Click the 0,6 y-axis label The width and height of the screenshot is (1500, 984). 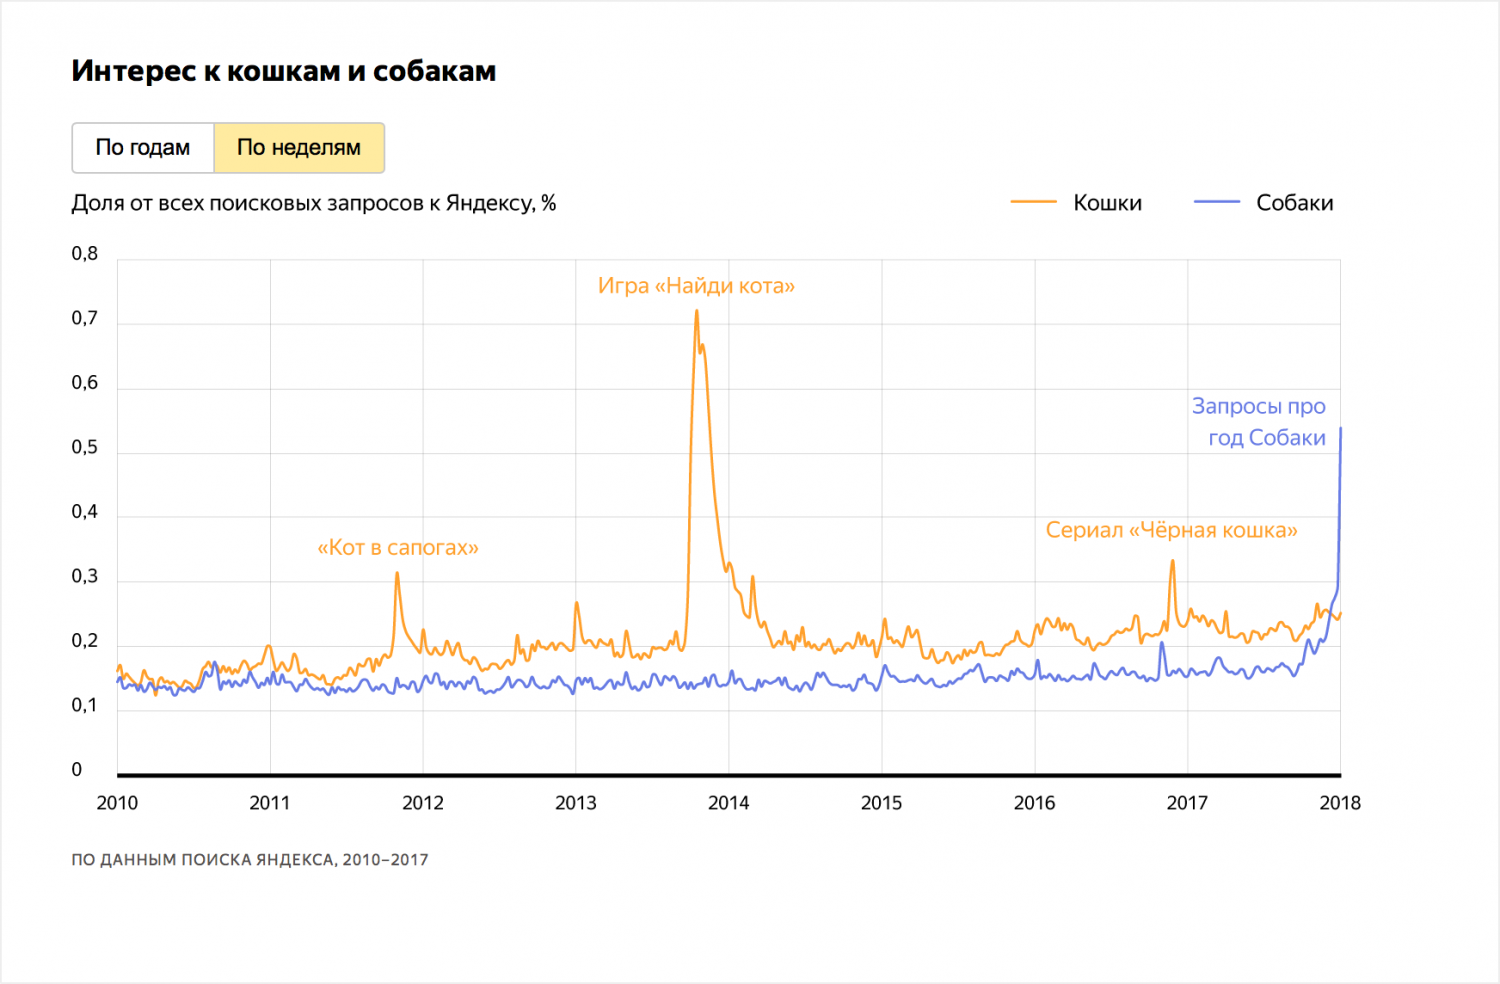pyautogui.click(x=85, y=383)
